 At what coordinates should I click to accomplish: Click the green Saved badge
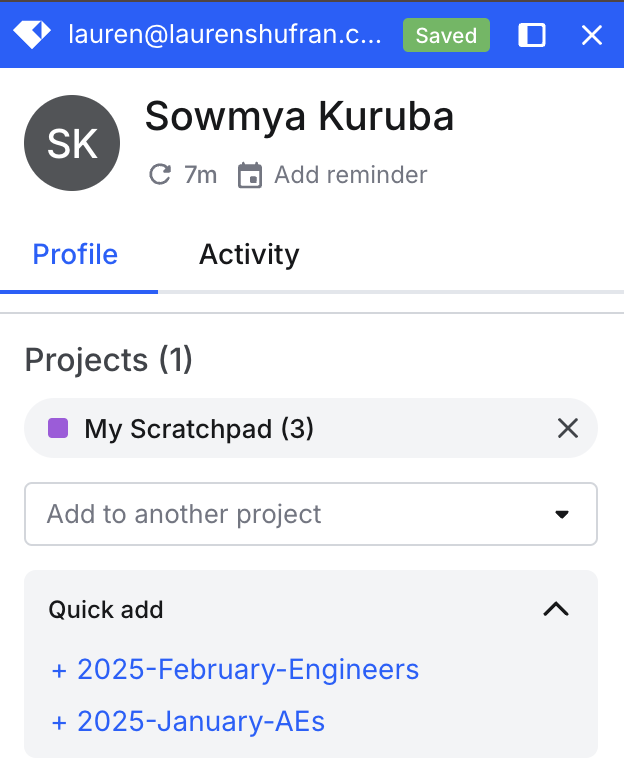tap(446, 35)
